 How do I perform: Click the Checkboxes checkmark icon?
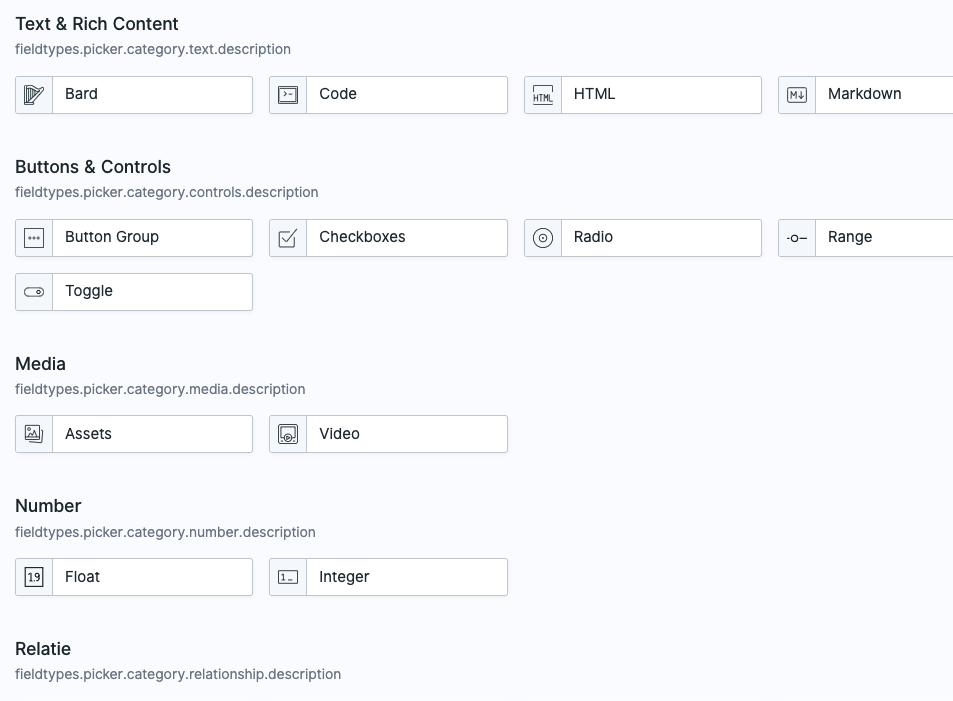[288, 238]
